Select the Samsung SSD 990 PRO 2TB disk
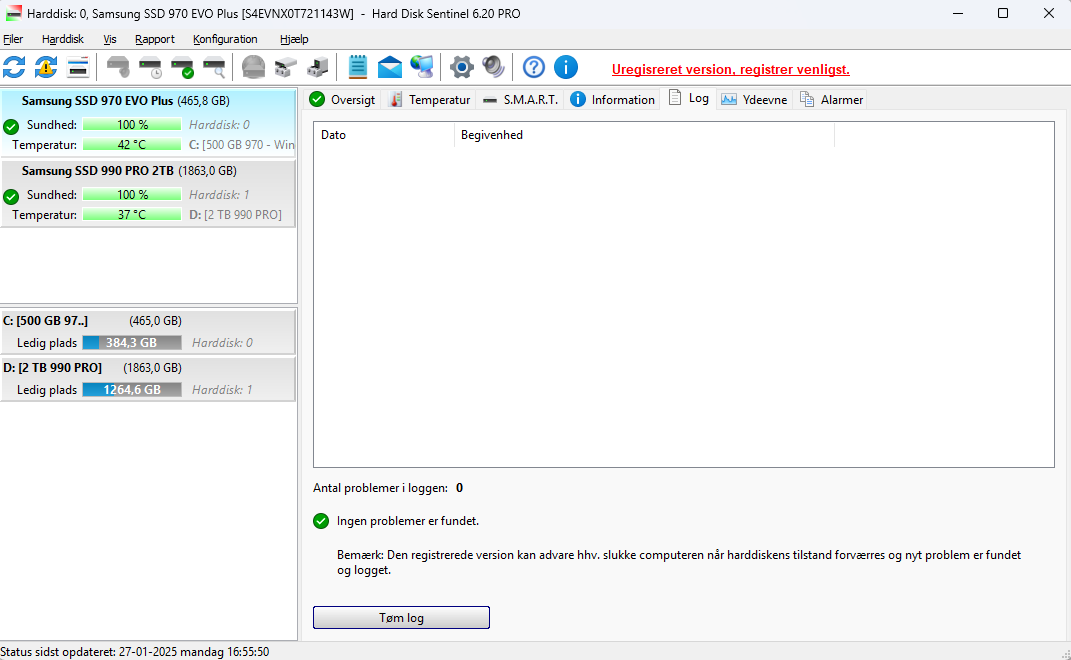This screenshot has height=660, width=1071. [148, 193]
